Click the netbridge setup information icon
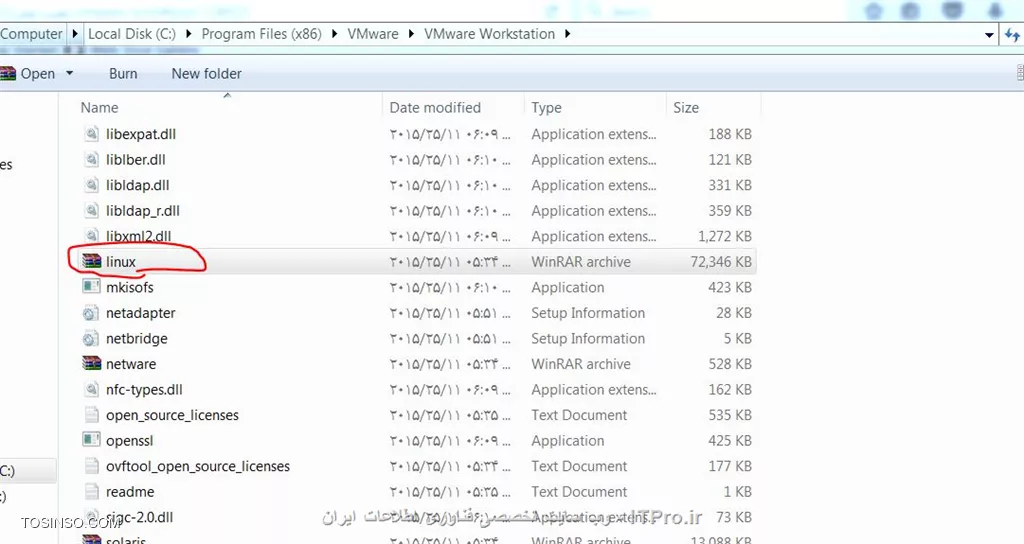1024x544 pixels. 91,338
